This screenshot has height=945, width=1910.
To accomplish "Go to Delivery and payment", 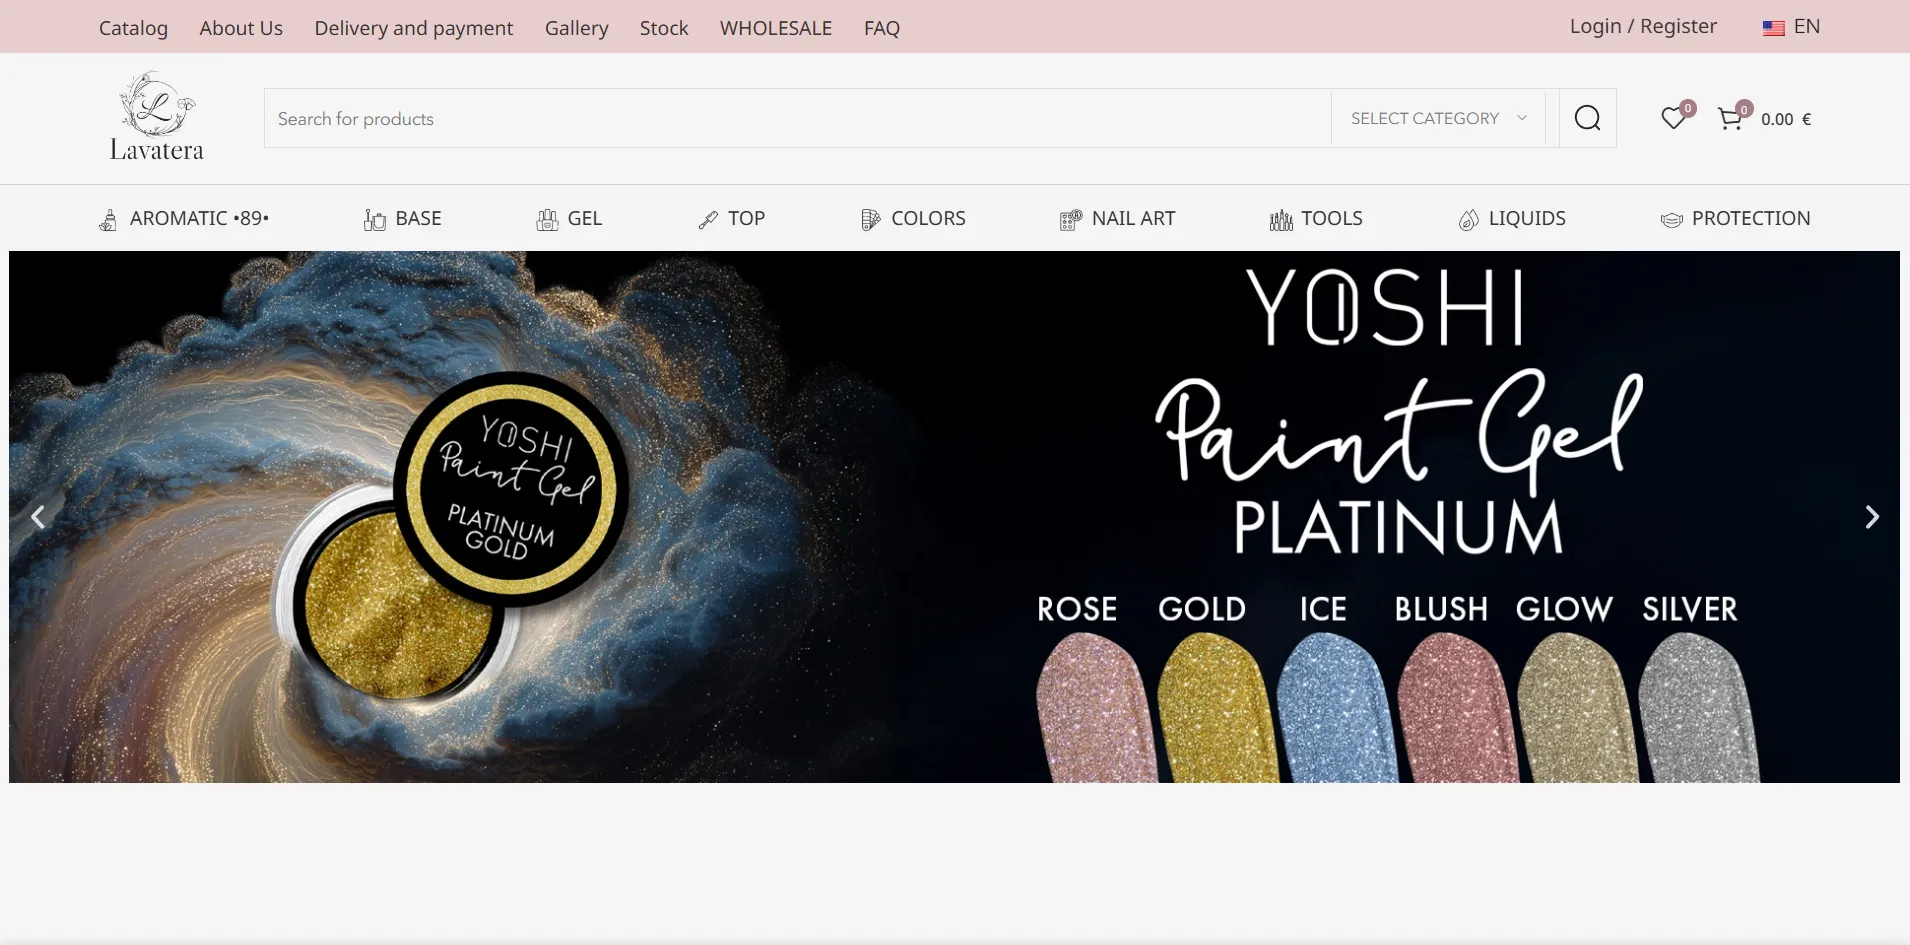I will (414, 28).
